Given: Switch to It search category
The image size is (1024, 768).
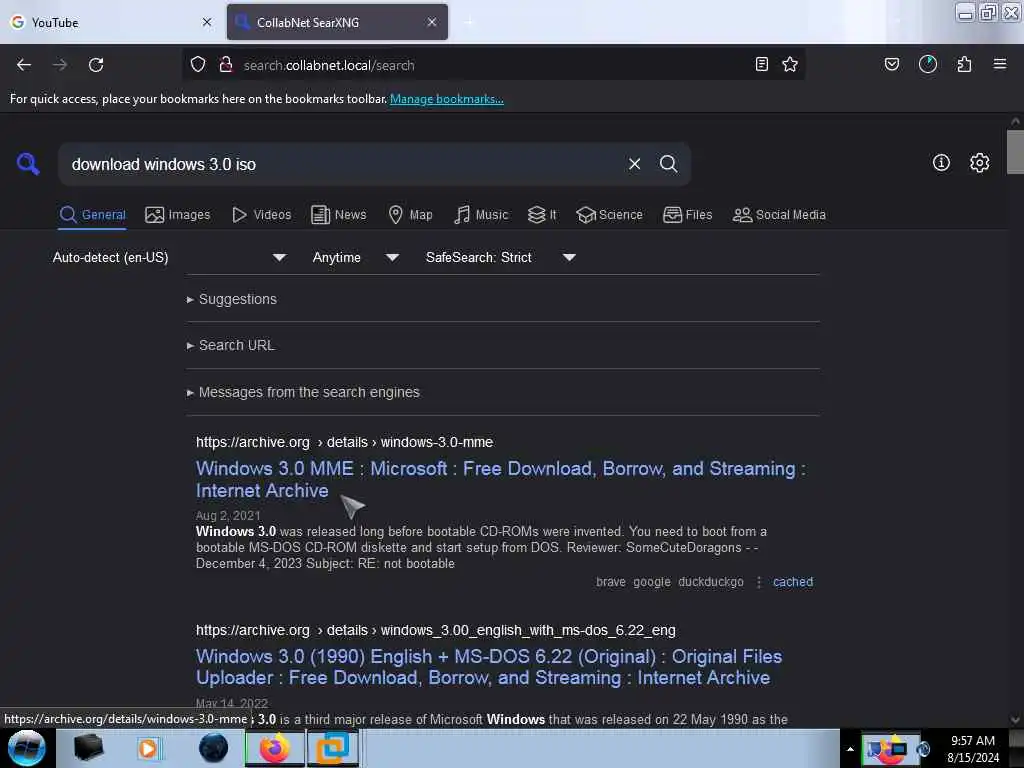Looking at the screenshot, I should coord(542,215).
